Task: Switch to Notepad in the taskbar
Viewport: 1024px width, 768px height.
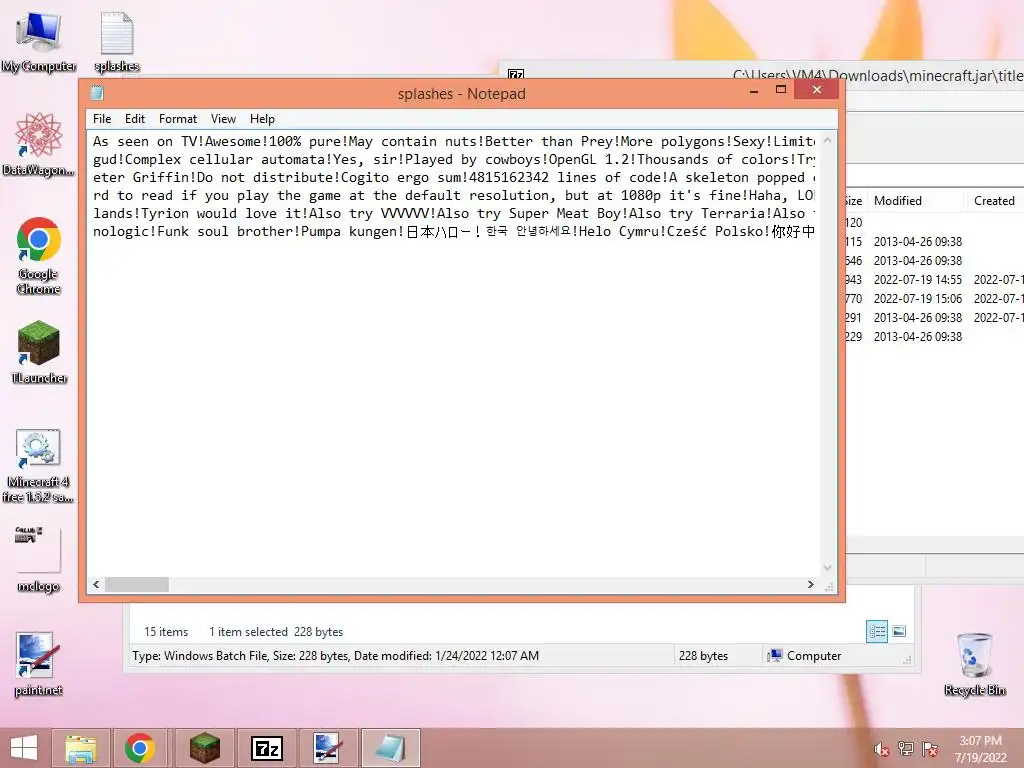Action: (390, 748)
